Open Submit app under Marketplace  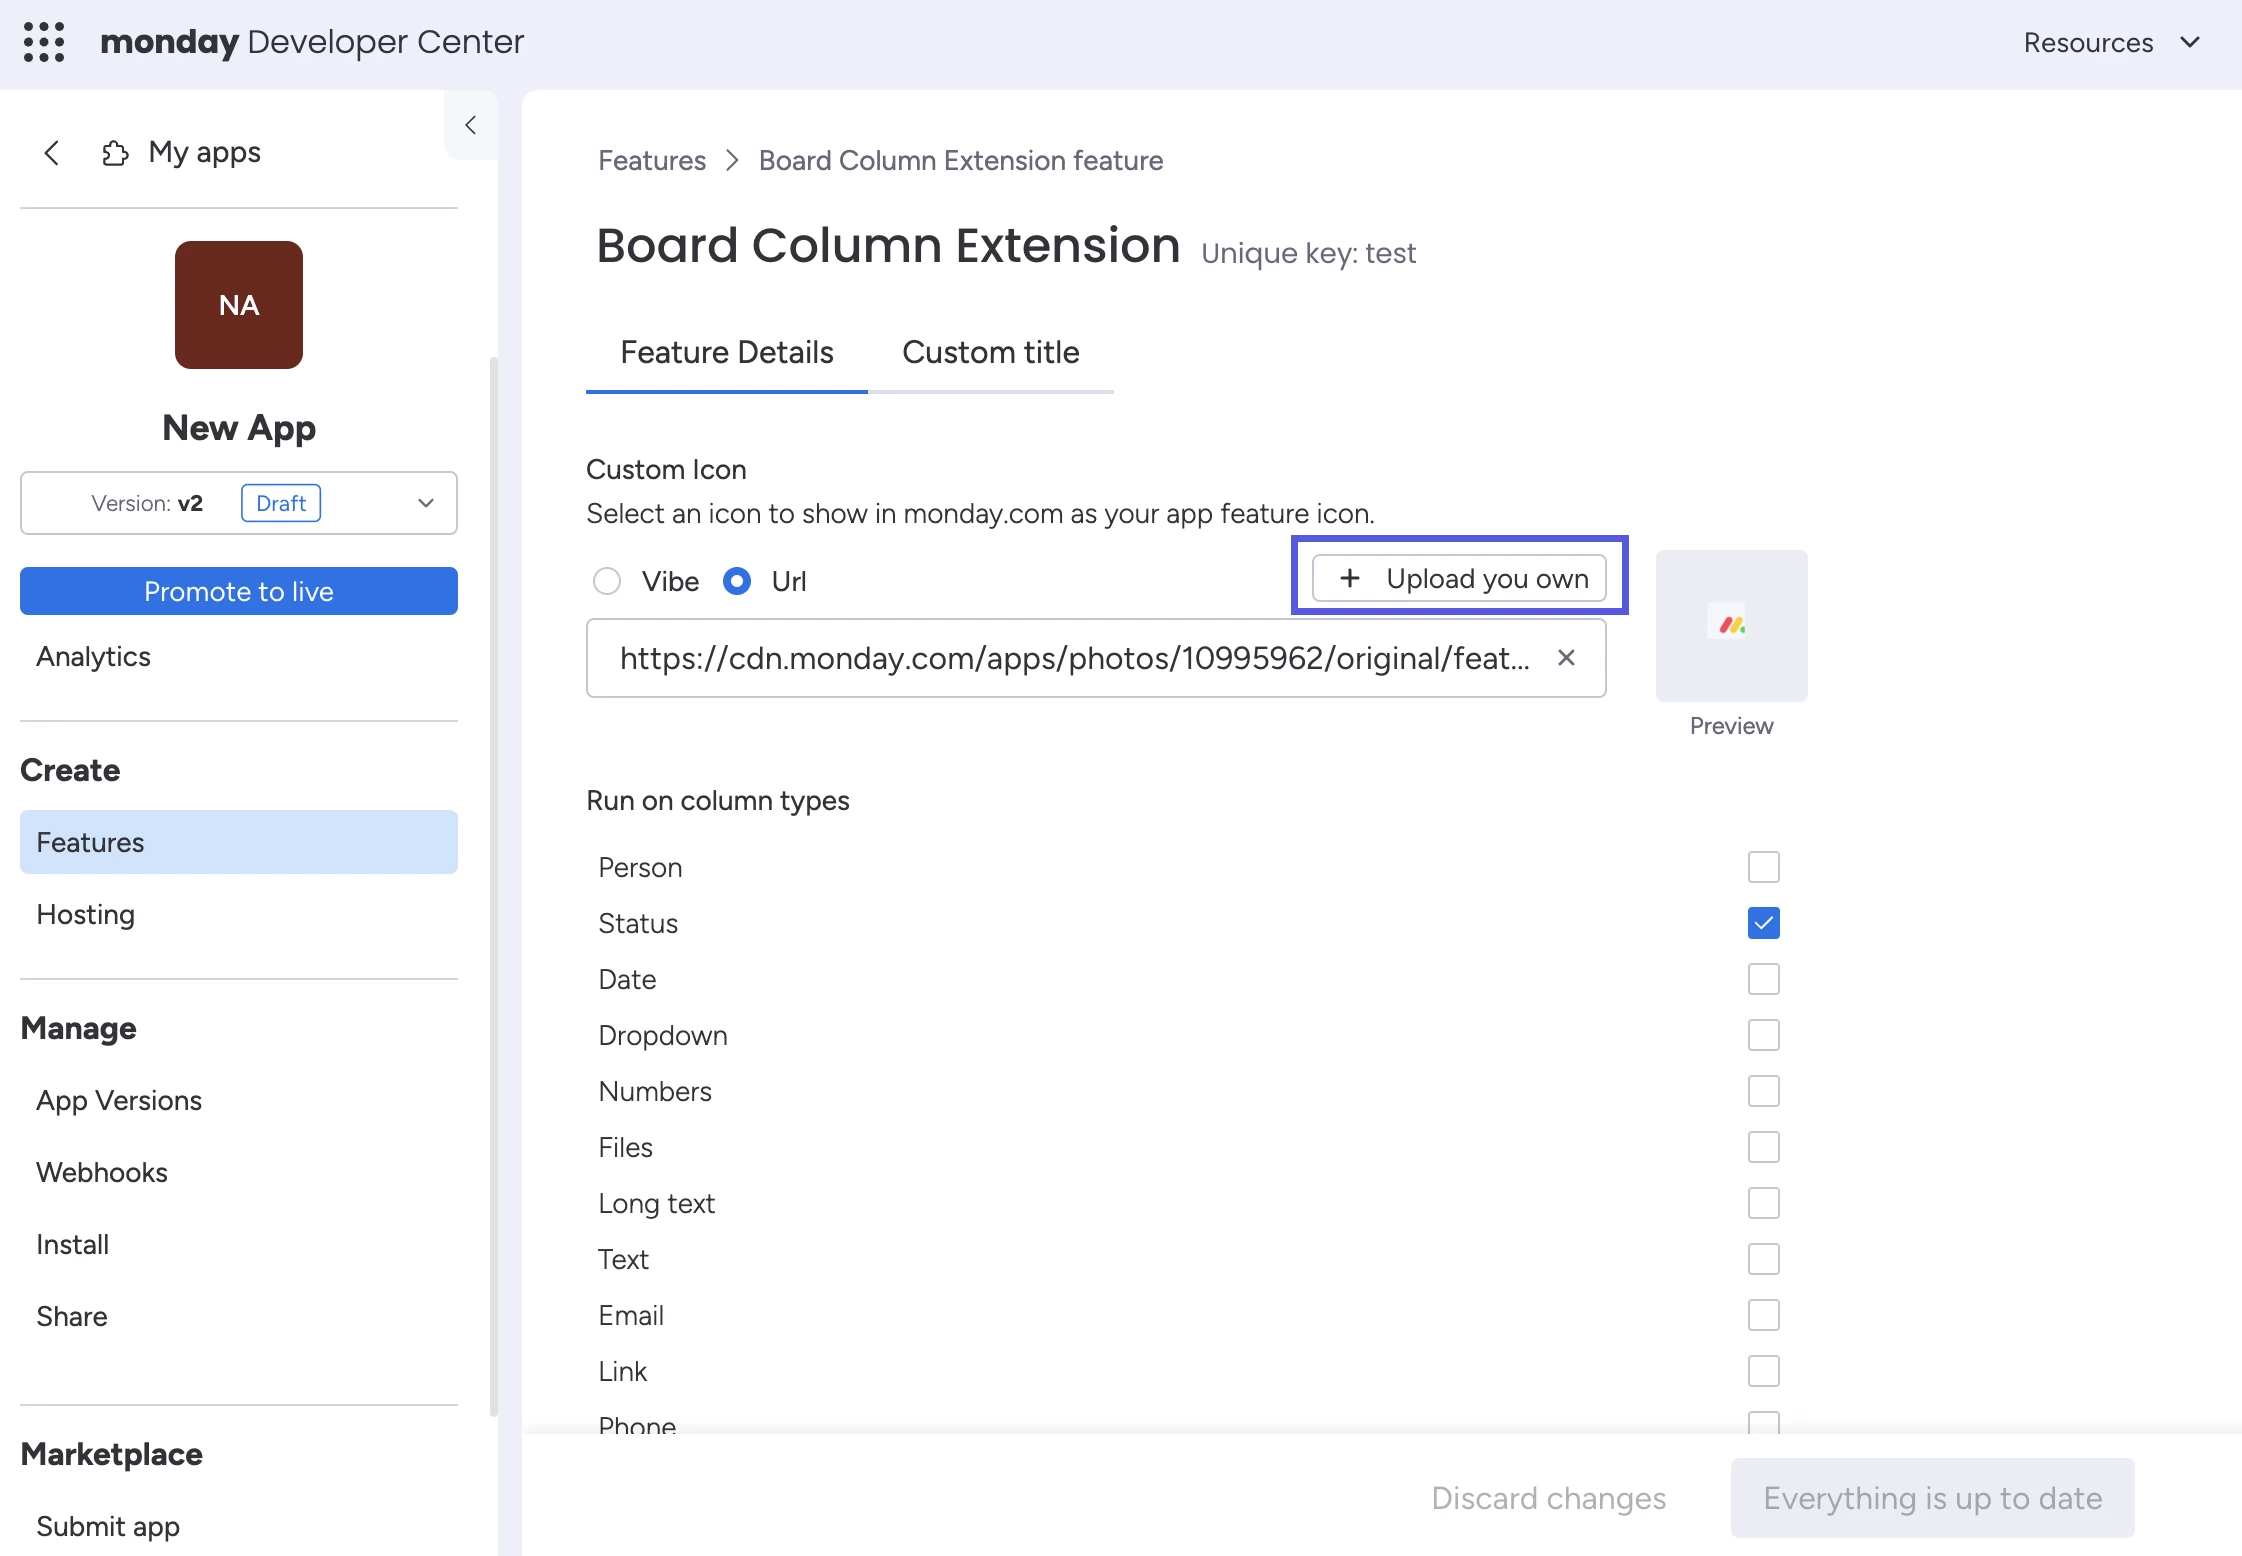(x=239, y=1526)
